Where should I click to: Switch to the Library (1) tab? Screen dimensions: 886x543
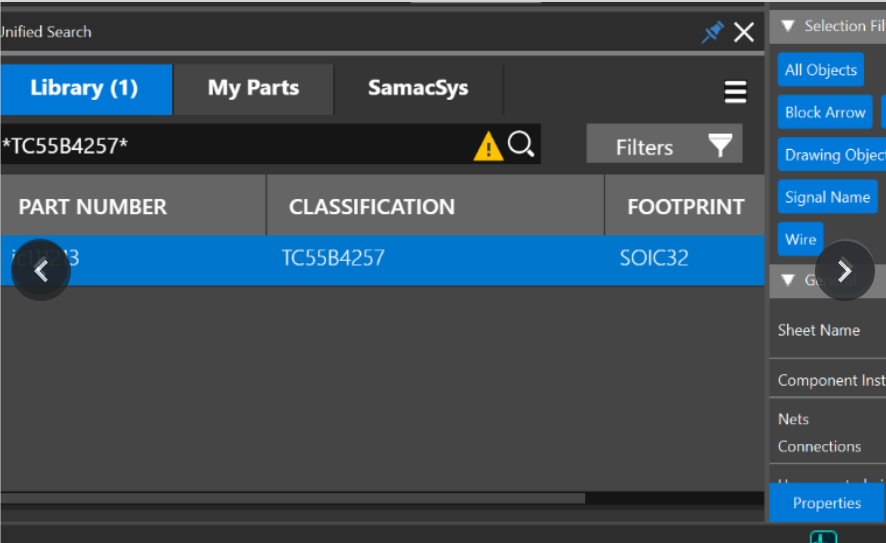tap(85, 89)
